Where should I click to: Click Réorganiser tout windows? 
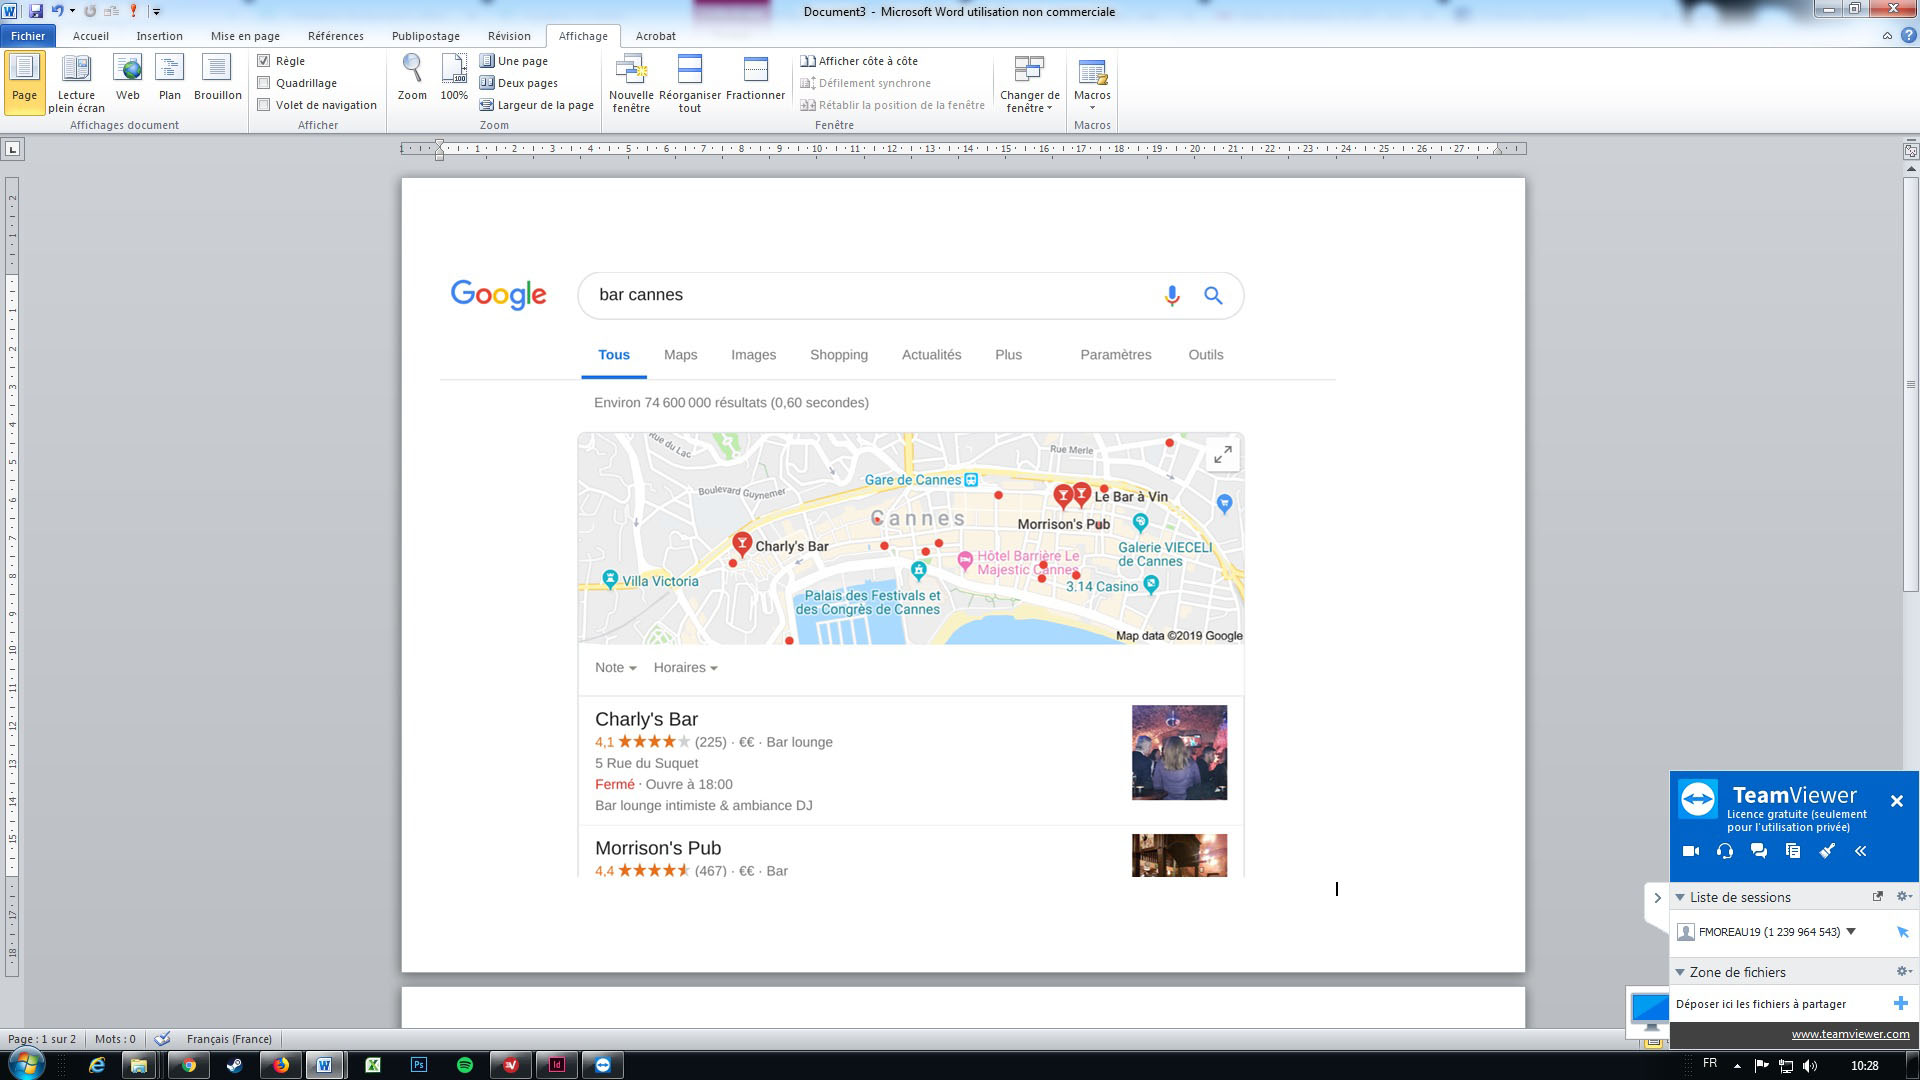coord(690,84)
